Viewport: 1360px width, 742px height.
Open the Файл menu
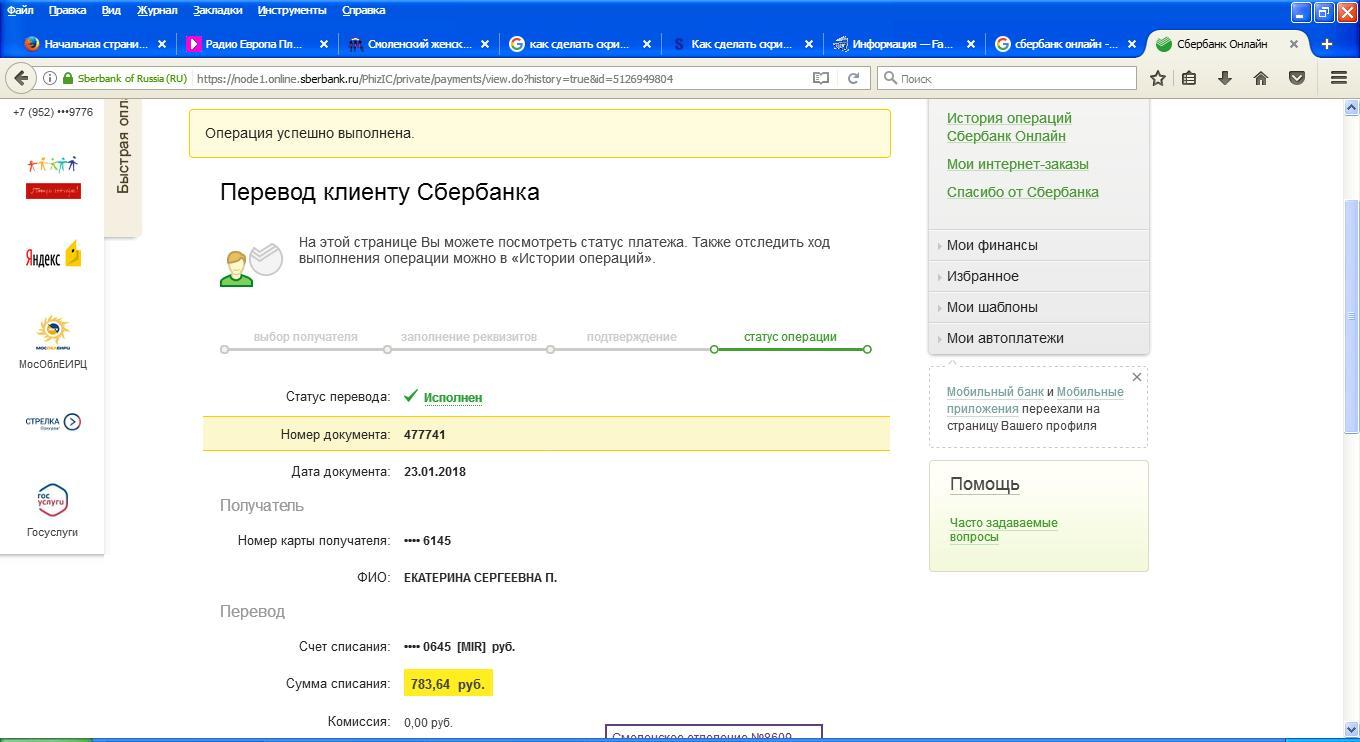tap(20, 10)
